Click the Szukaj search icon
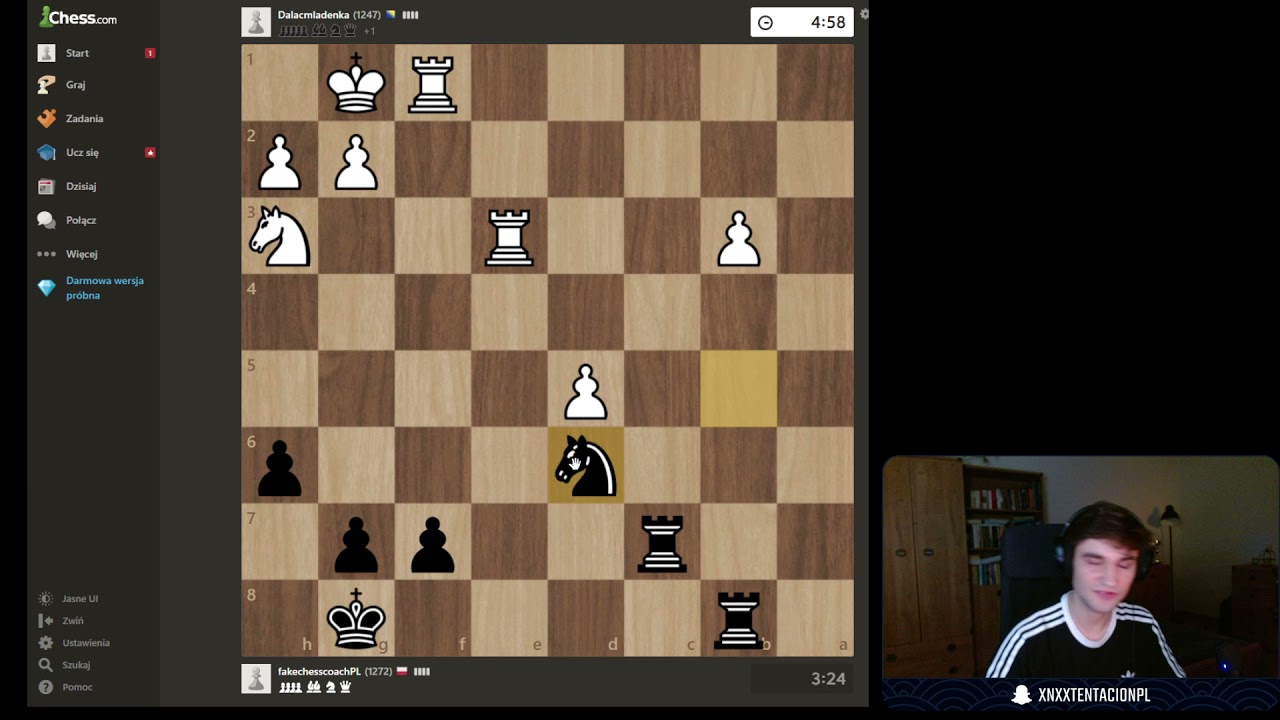The image size is (1280, 720). click(x=45, y=665)
